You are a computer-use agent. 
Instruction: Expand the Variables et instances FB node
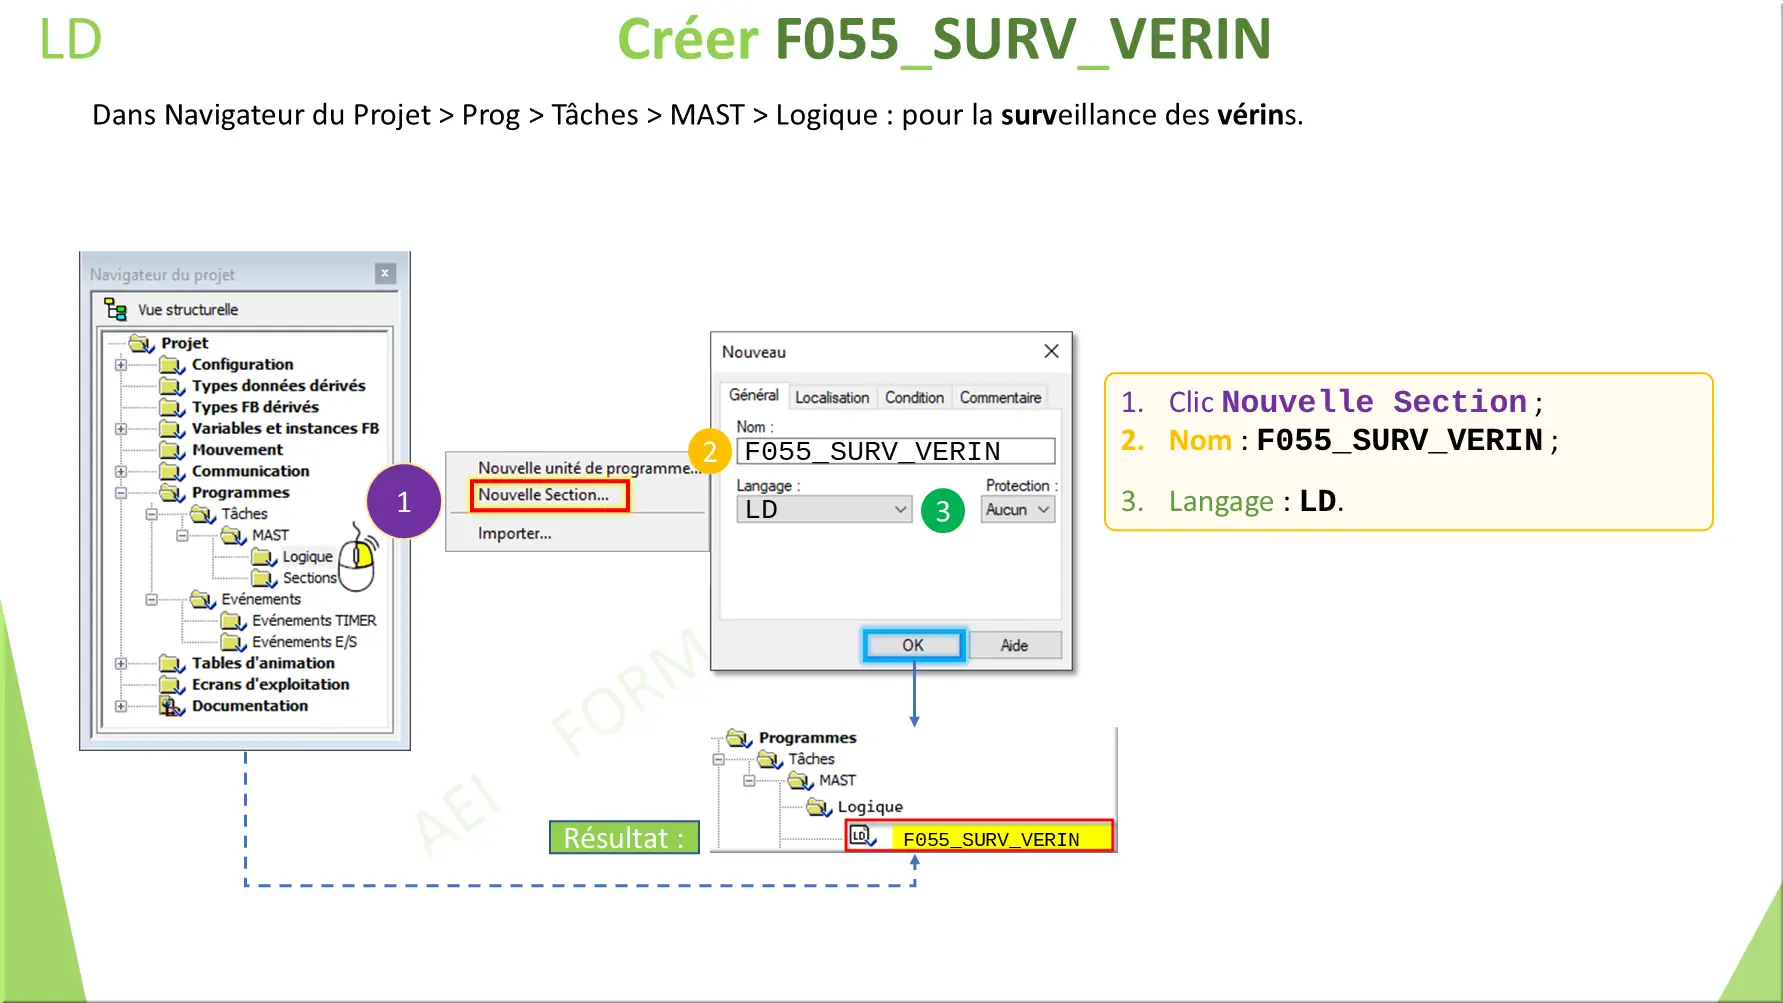[x=119, y=428]
